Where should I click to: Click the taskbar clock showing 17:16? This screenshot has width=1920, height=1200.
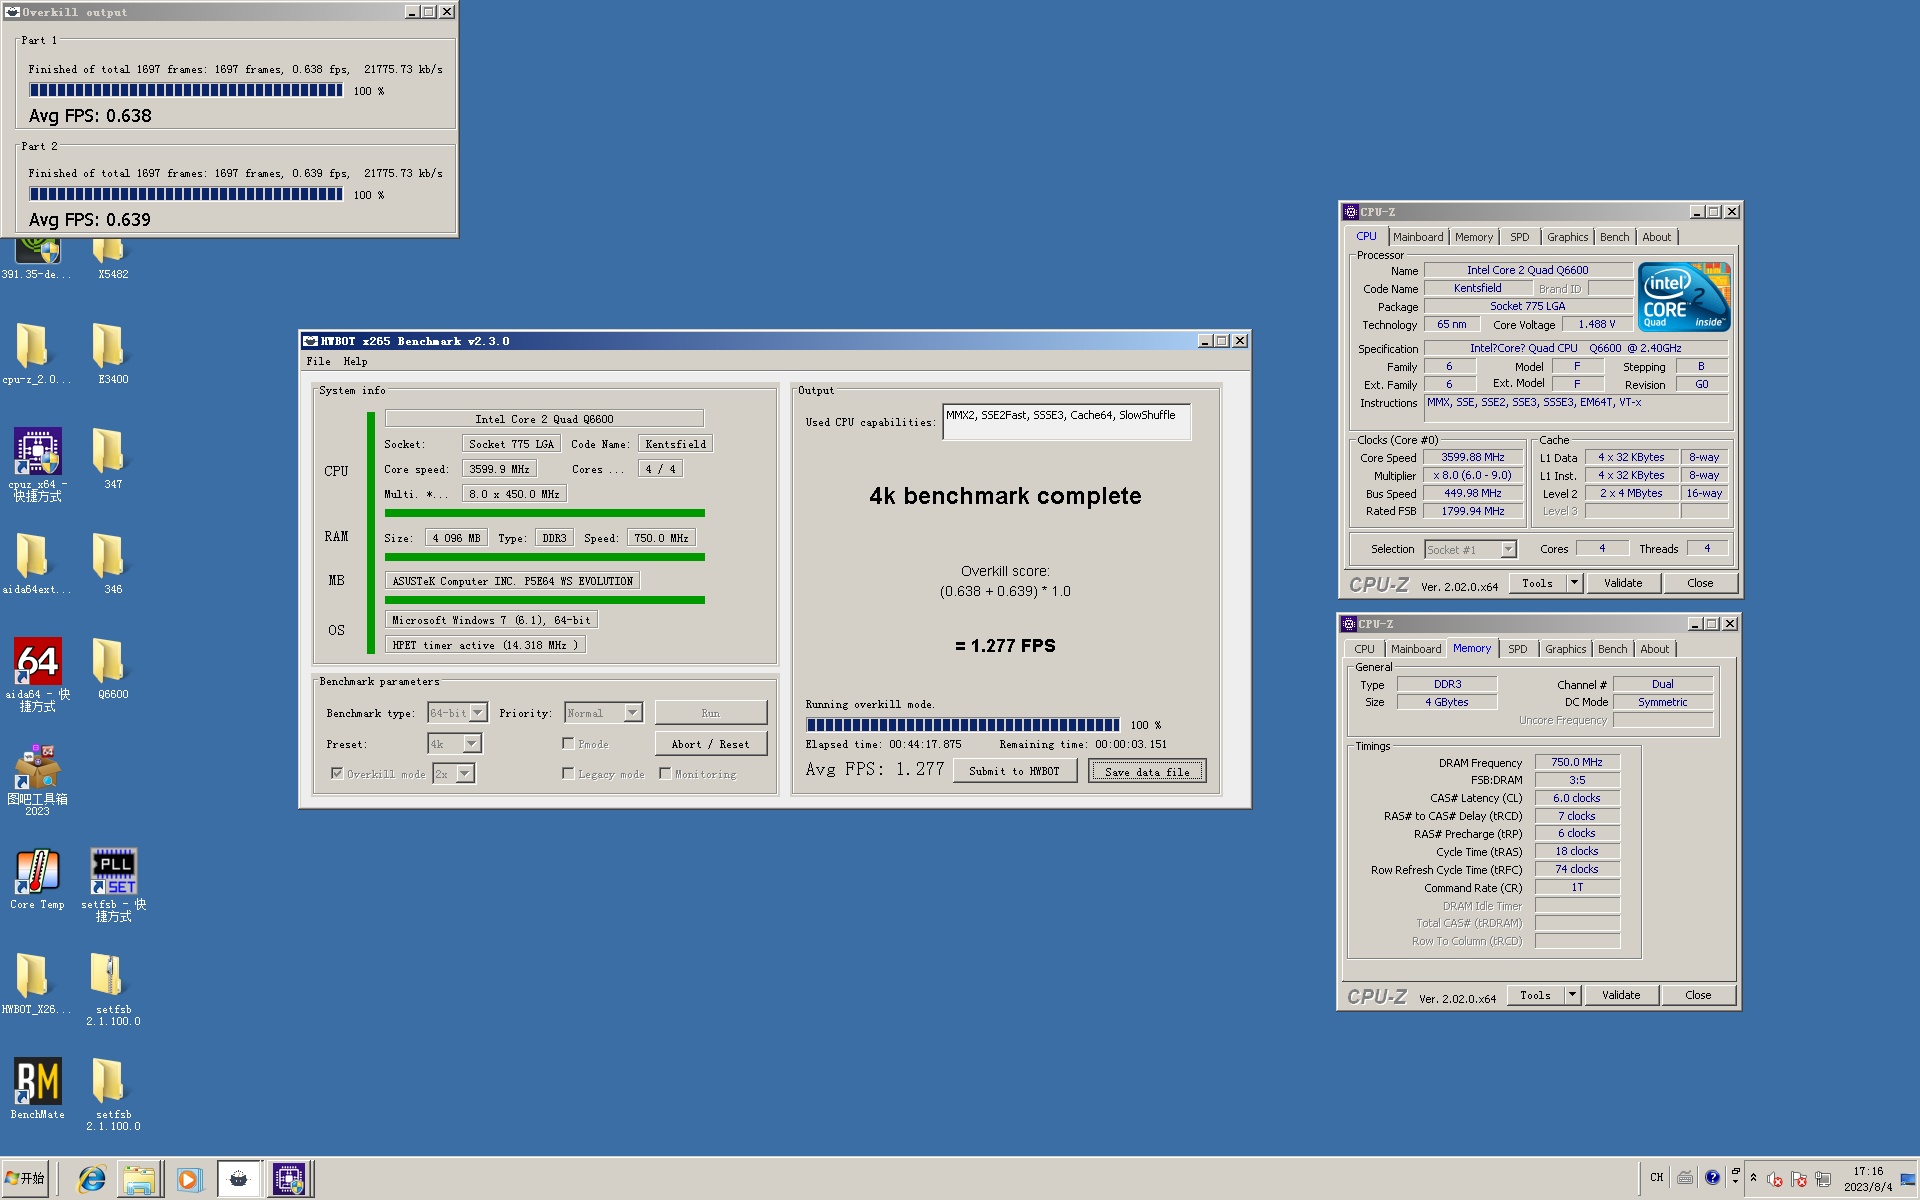(x=1868, y=1179)
